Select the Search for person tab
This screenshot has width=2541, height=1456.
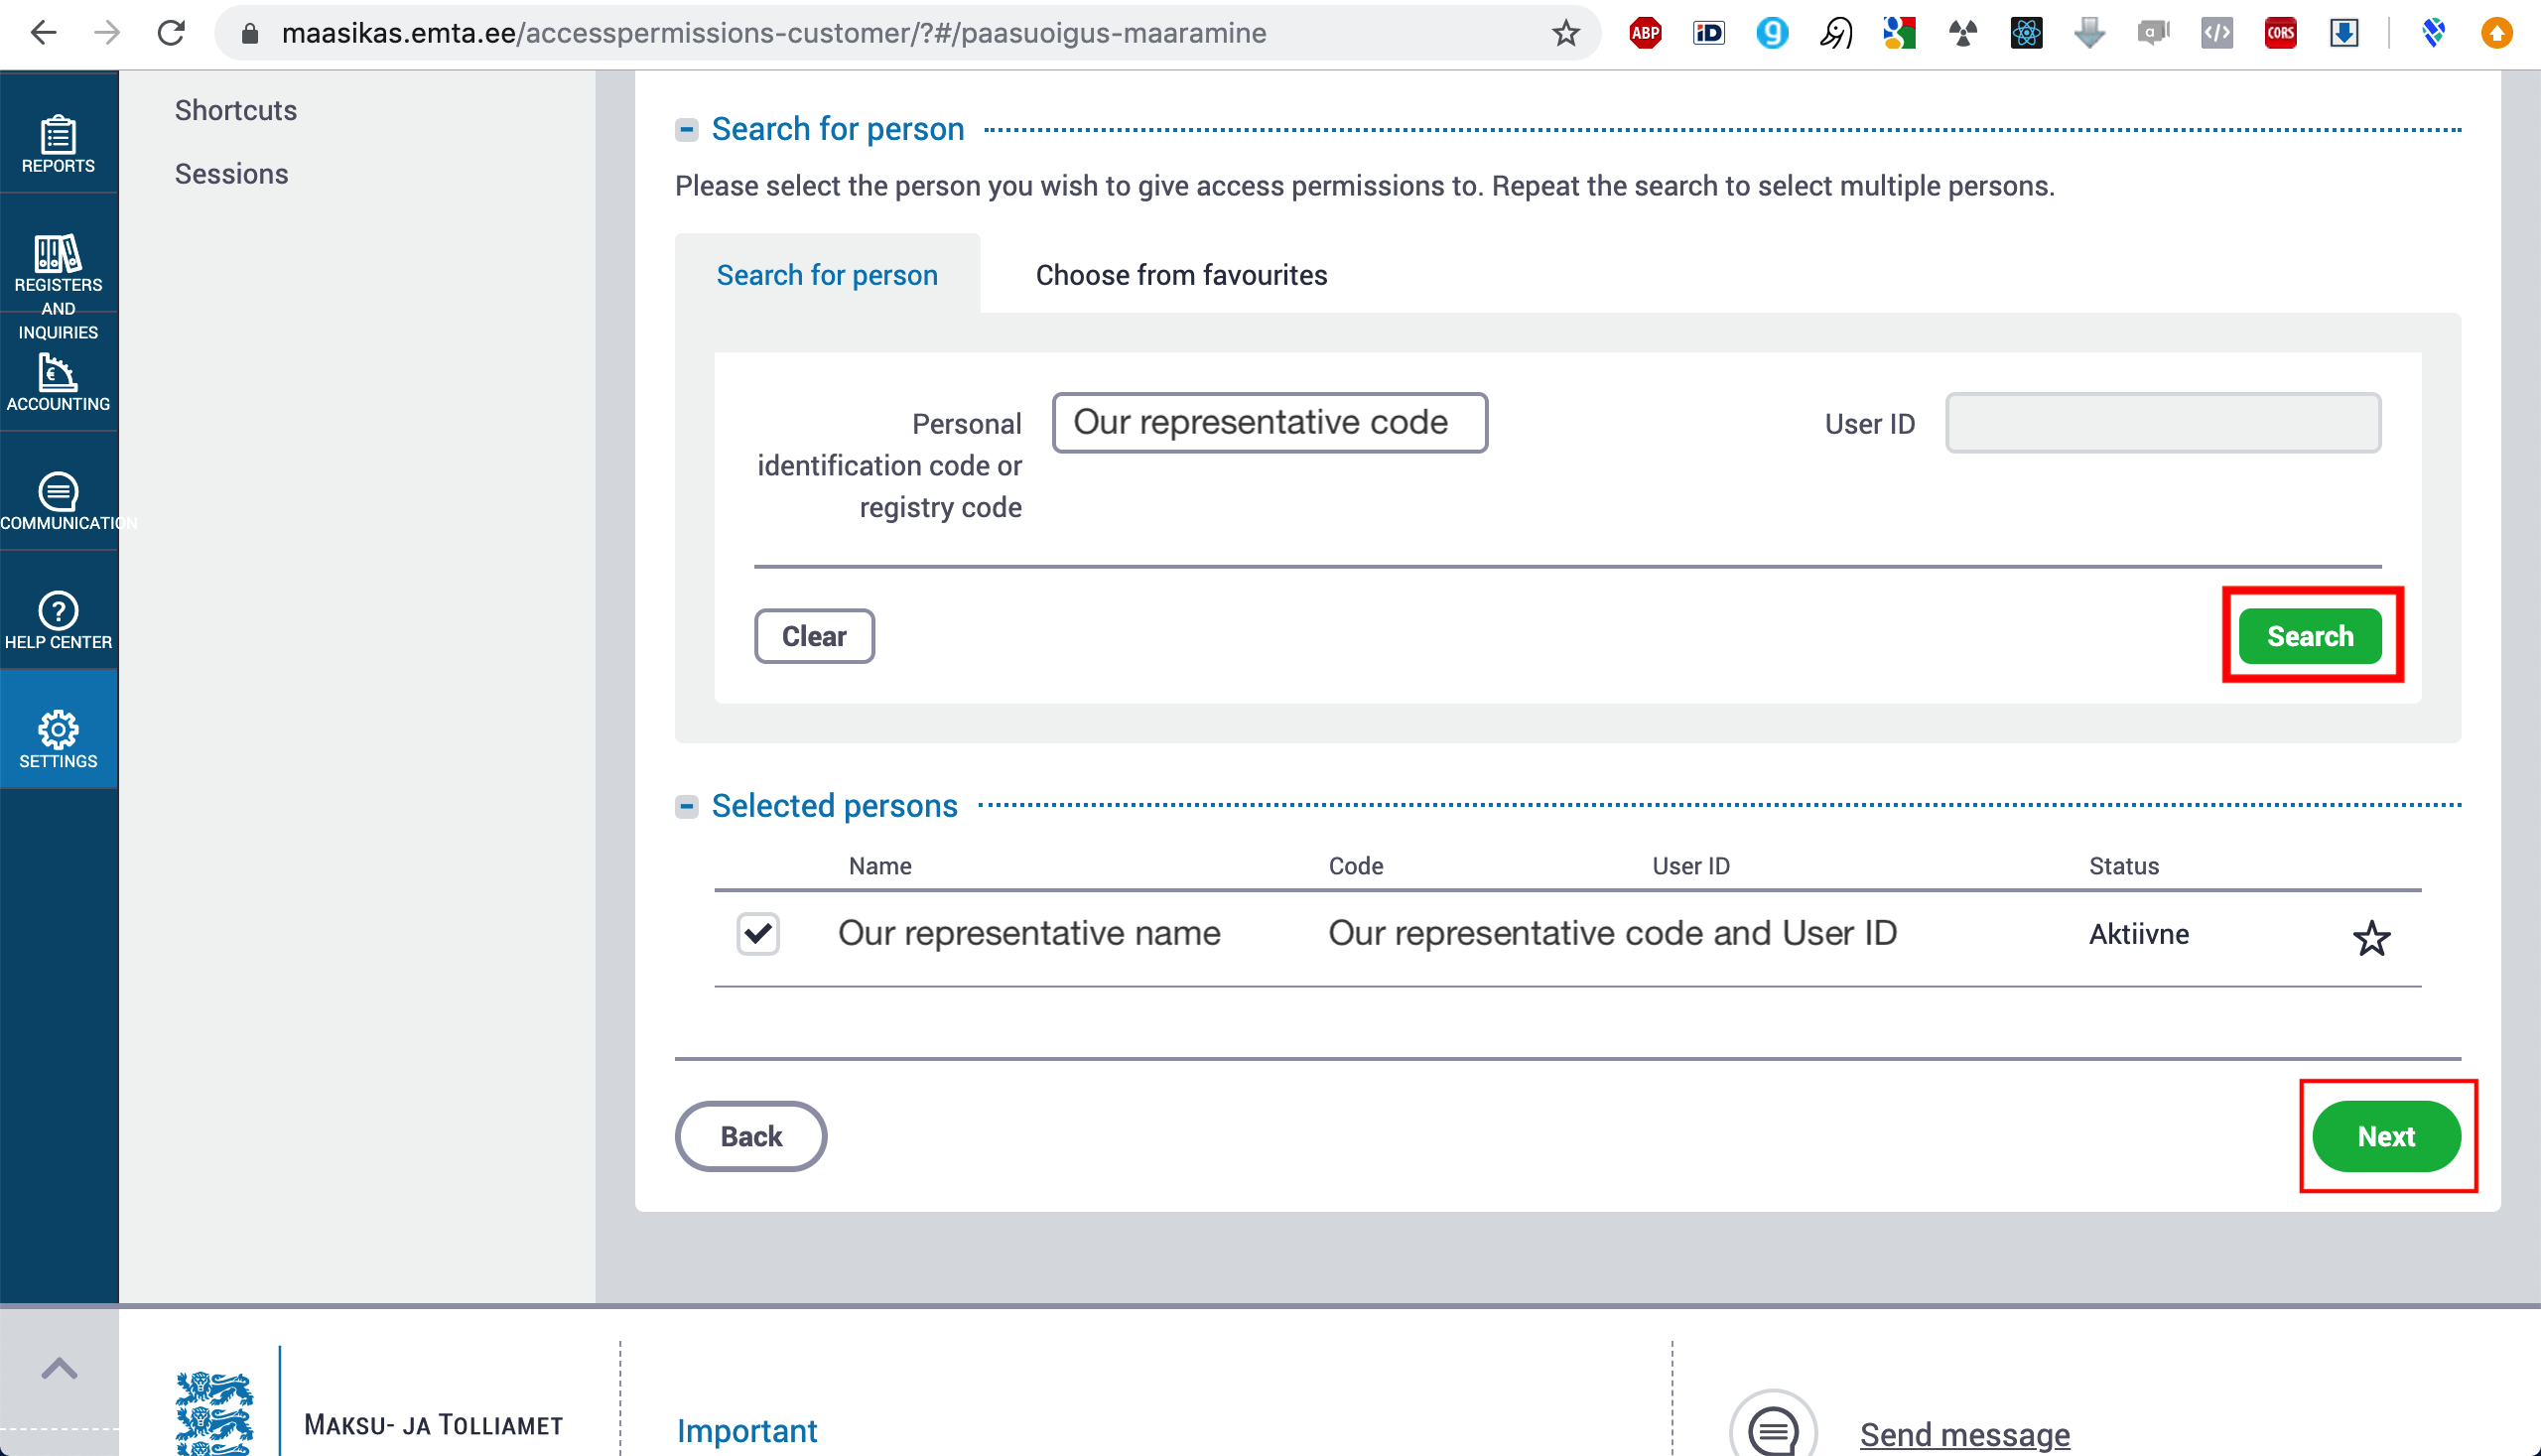(827, 275)
